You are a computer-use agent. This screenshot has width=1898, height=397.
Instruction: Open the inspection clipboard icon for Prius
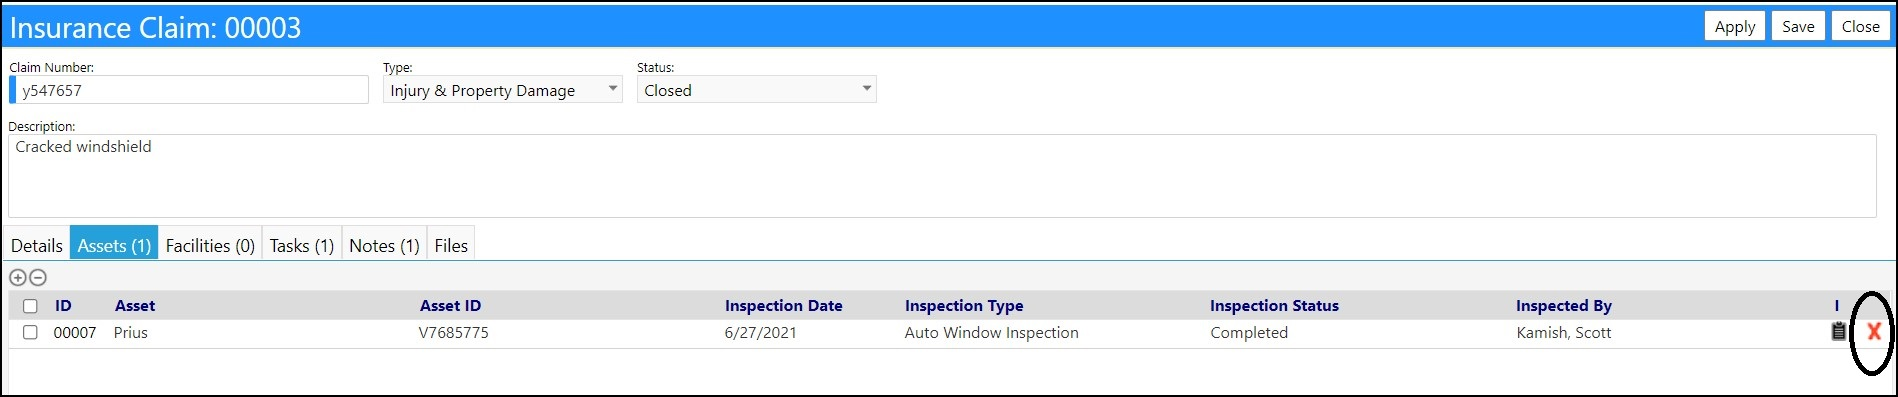[x=1838, y=331]
